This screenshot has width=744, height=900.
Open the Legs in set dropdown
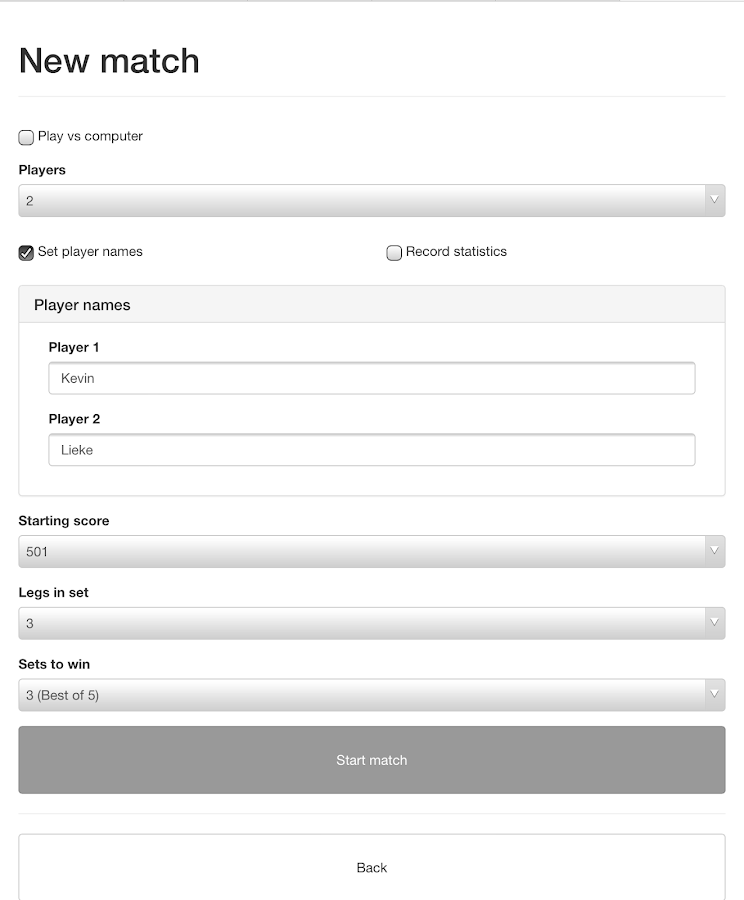[x=360, y=624]
